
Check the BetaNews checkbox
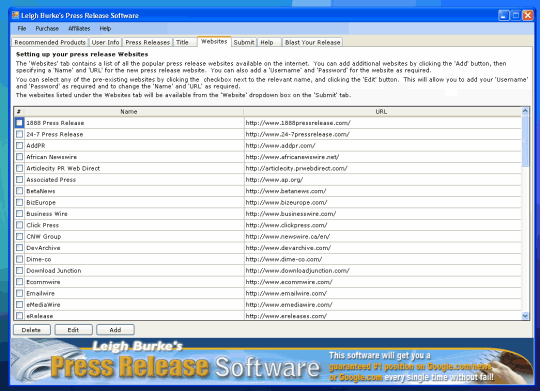click(19, 191)
